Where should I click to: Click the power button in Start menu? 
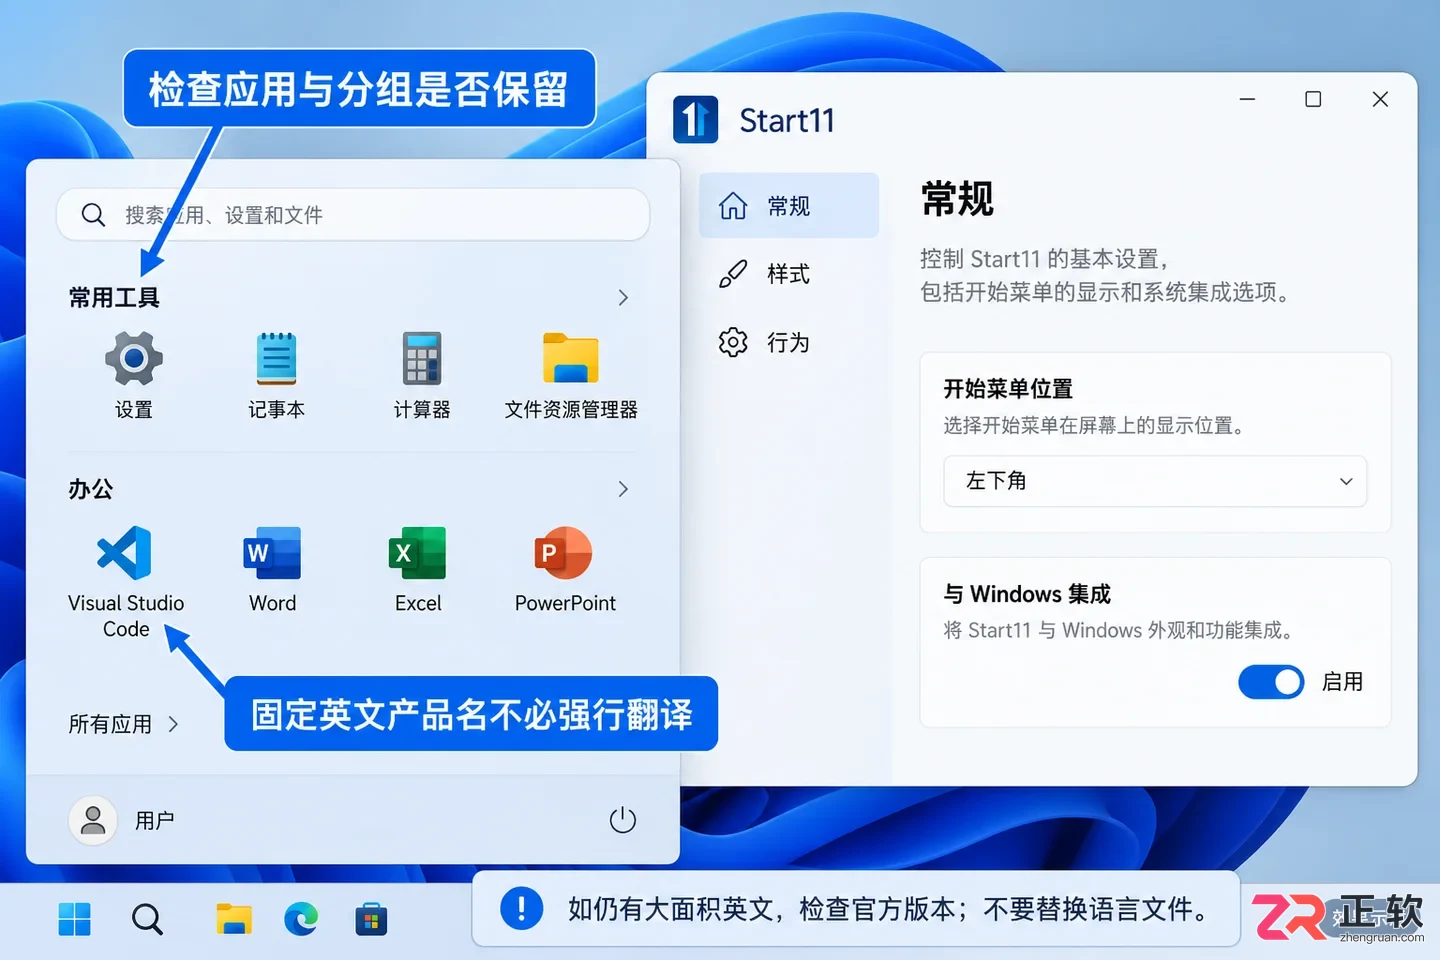[622, 820]
